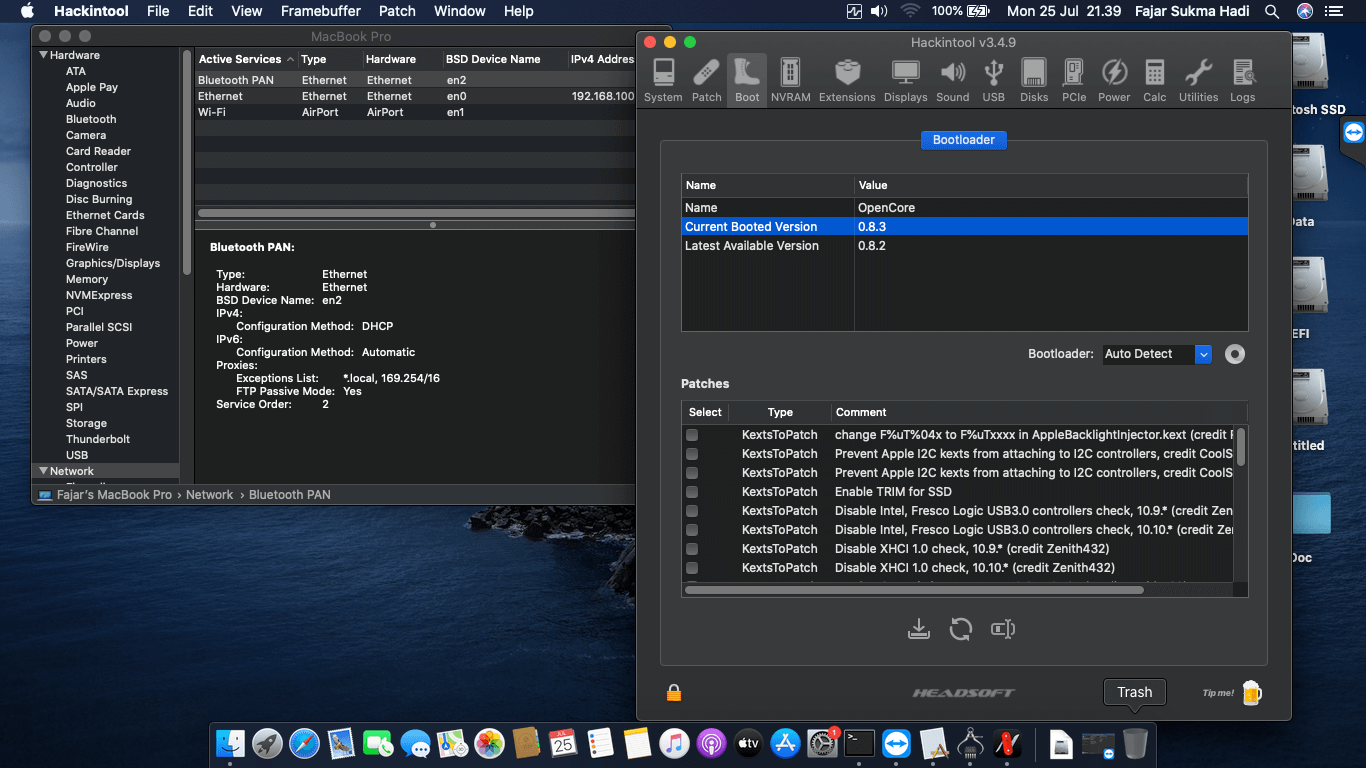Click the download icon below patches
This screenshot has height=768, width=1366.
(918, 629)
